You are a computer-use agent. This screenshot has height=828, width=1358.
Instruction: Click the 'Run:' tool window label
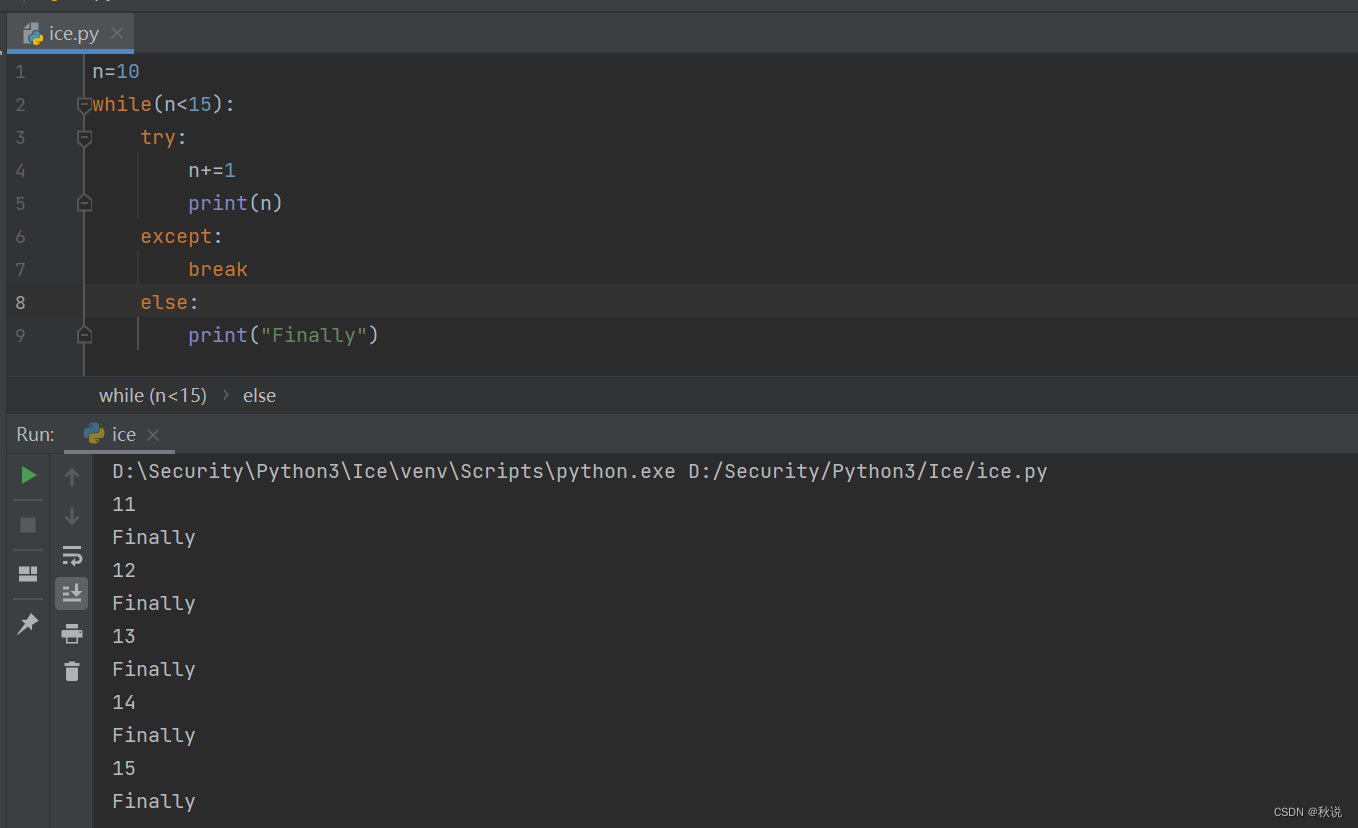pos(36,434)
